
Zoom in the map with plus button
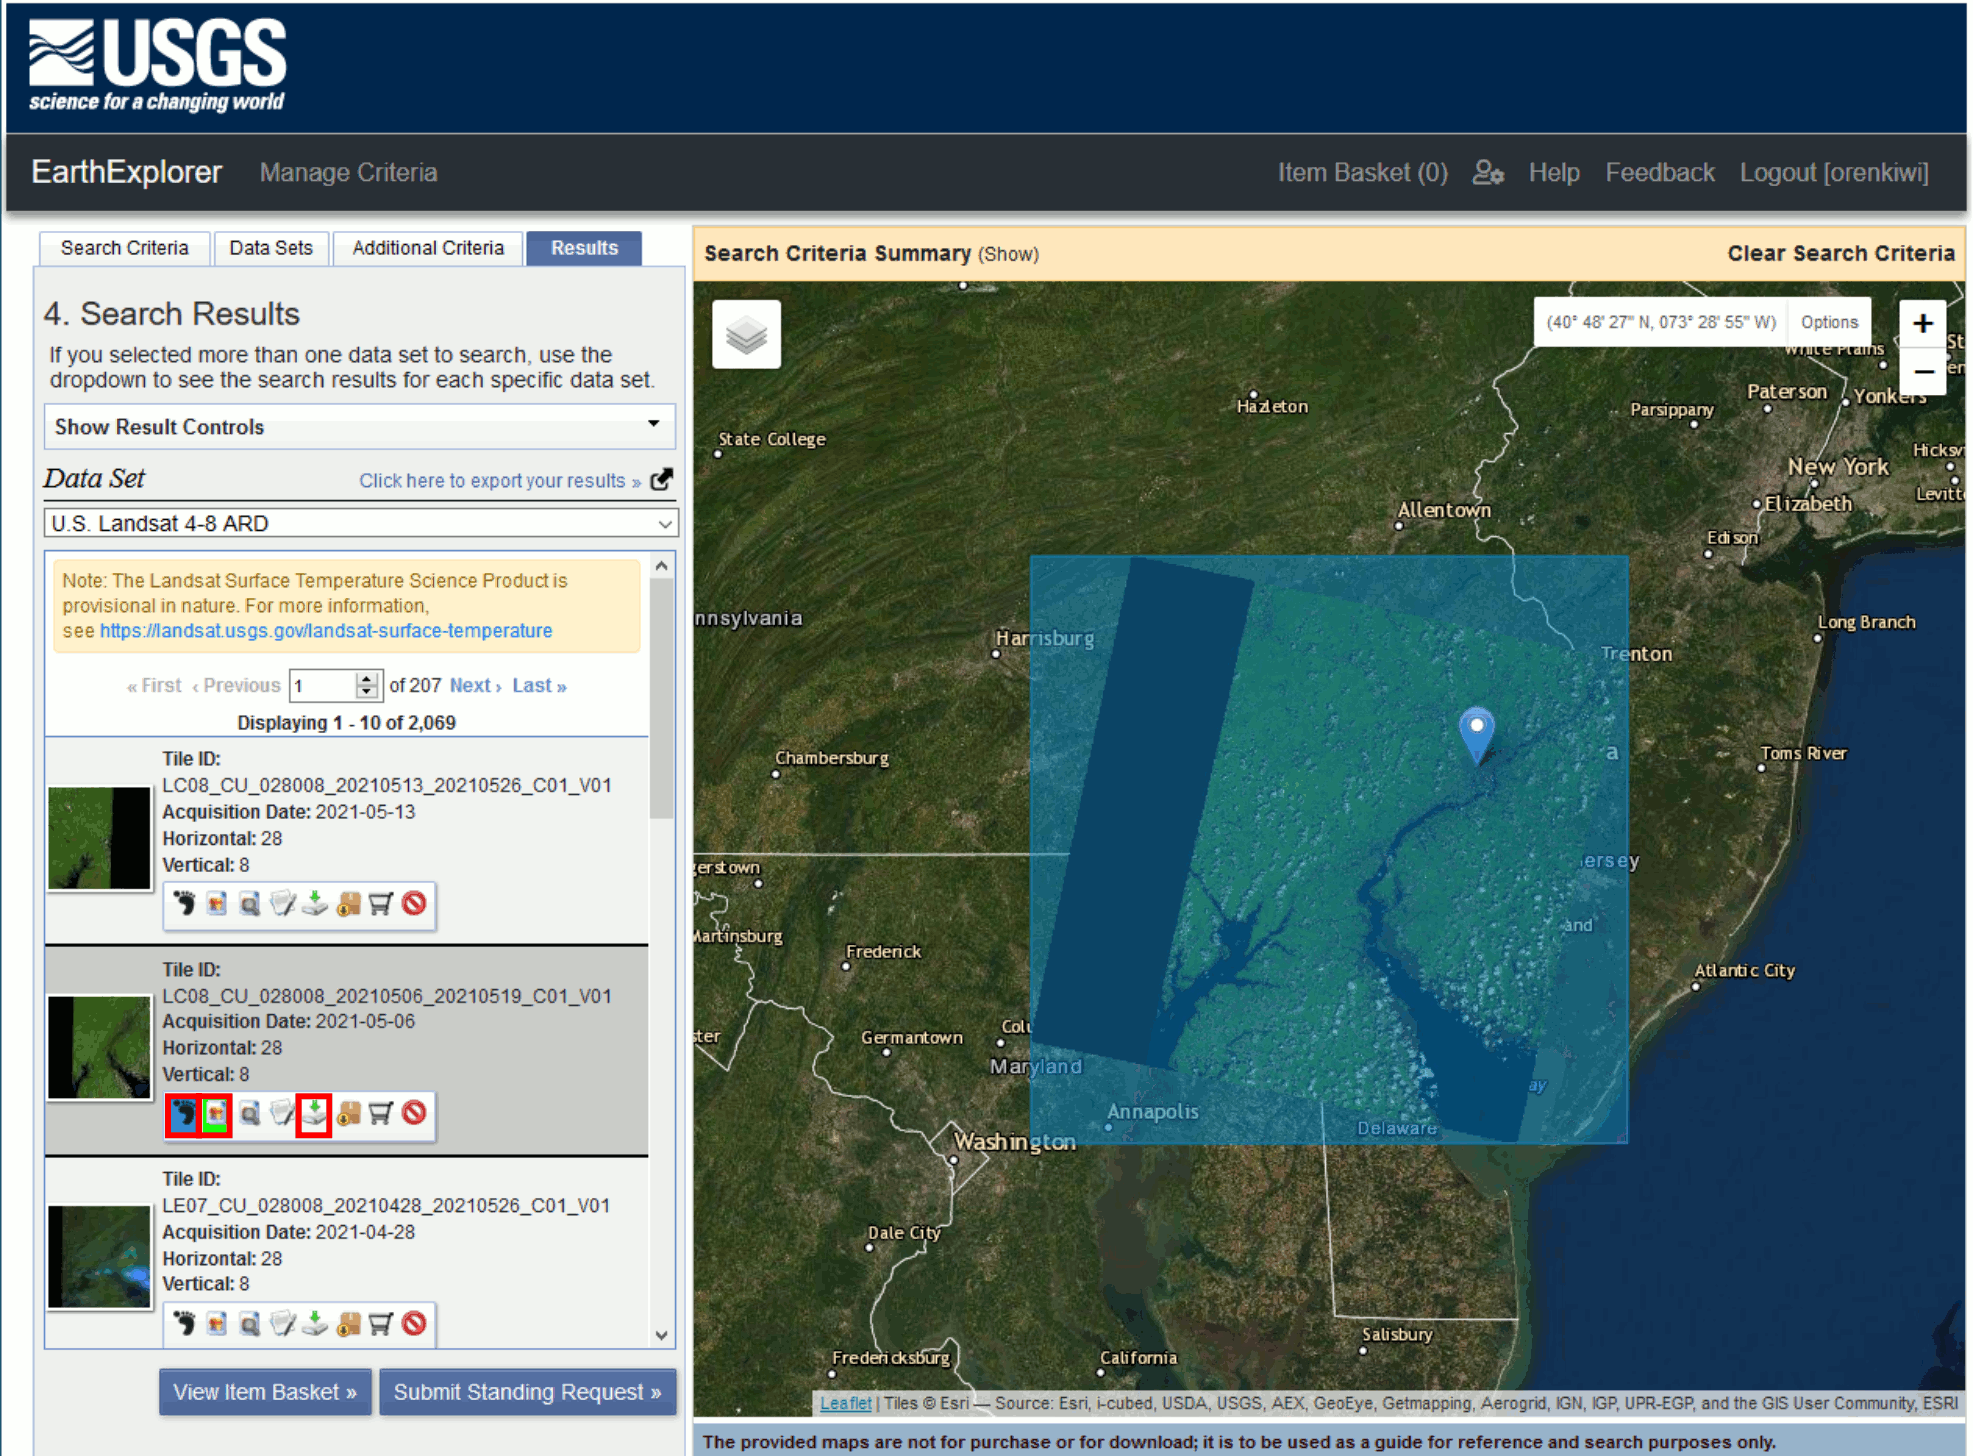(x=1922, y=324)
